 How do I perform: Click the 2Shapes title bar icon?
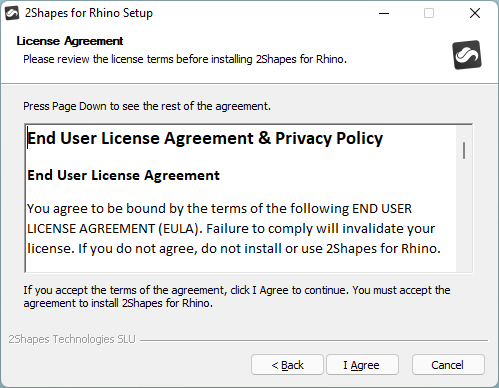[x=12, y=13]
